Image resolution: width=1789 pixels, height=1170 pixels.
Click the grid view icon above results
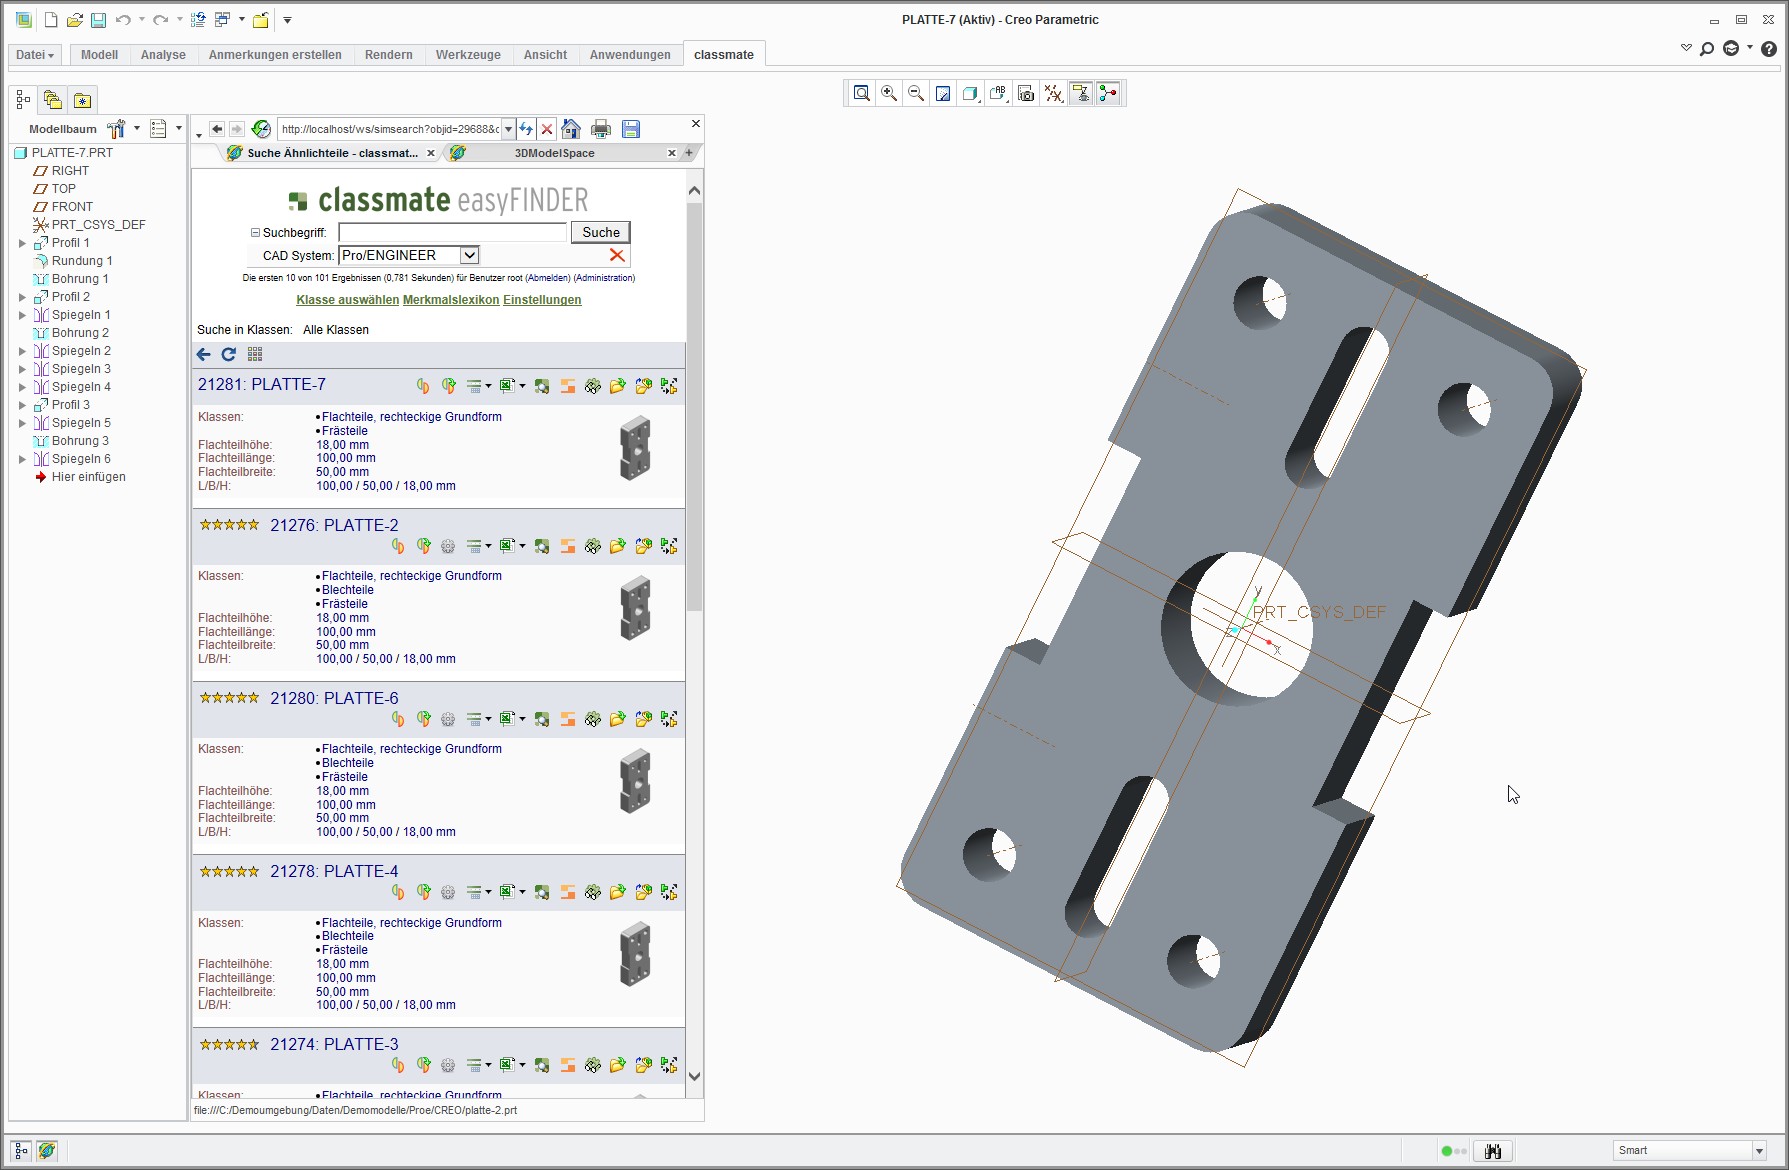click(255, 354)
